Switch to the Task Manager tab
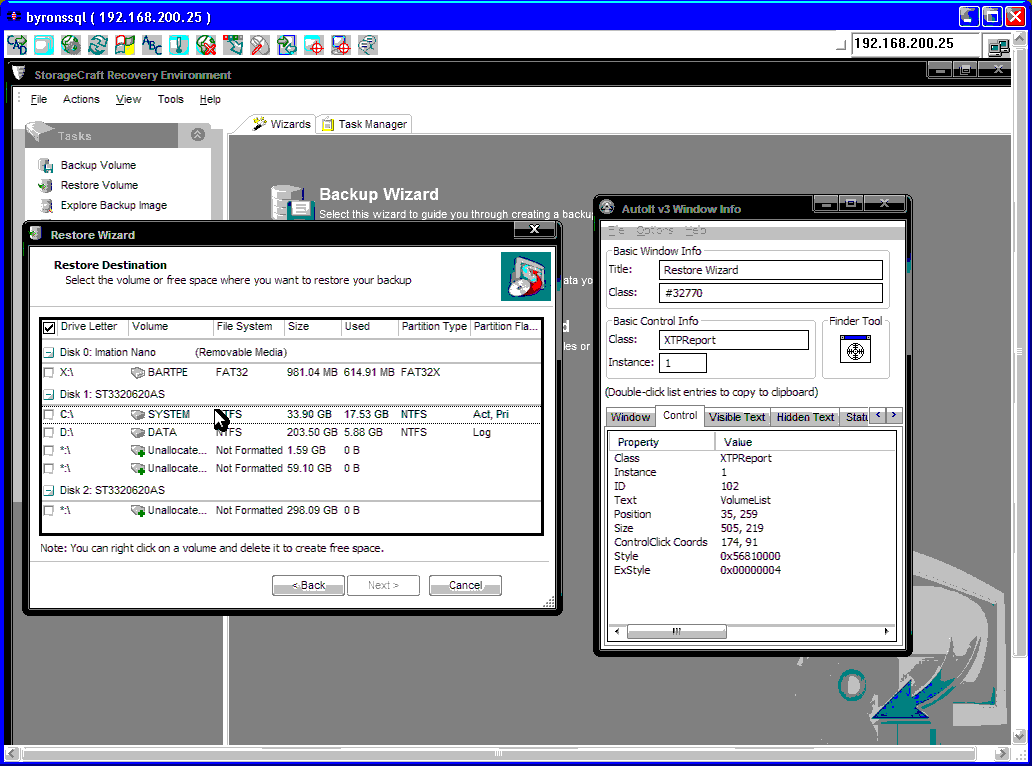 click(365, 124)
